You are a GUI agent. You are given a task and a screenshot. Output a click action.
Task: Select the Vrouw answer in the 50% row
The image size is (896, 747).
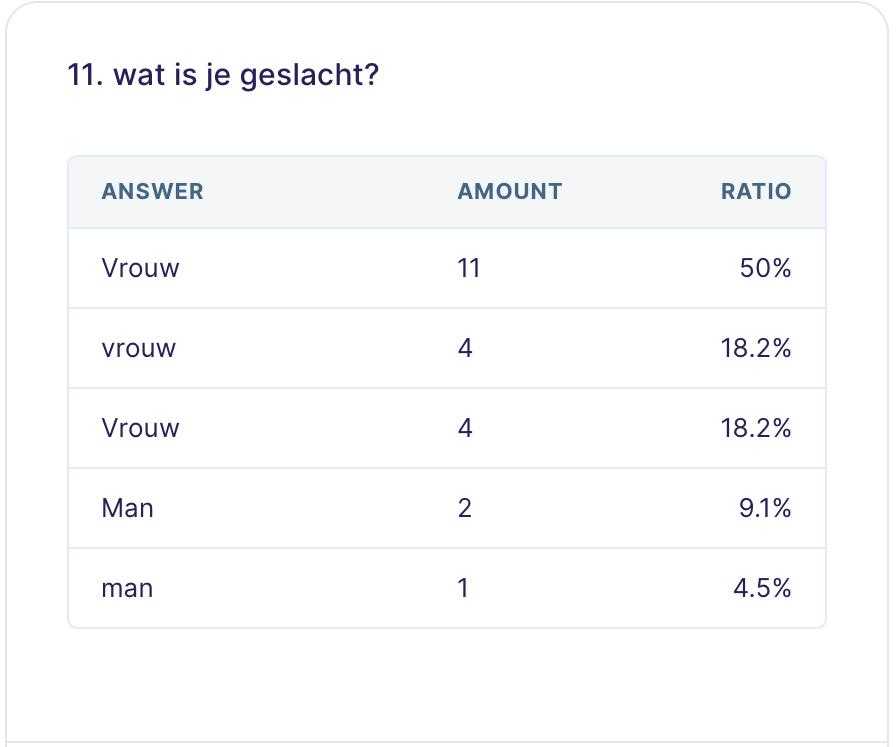(x=140, y=268)
